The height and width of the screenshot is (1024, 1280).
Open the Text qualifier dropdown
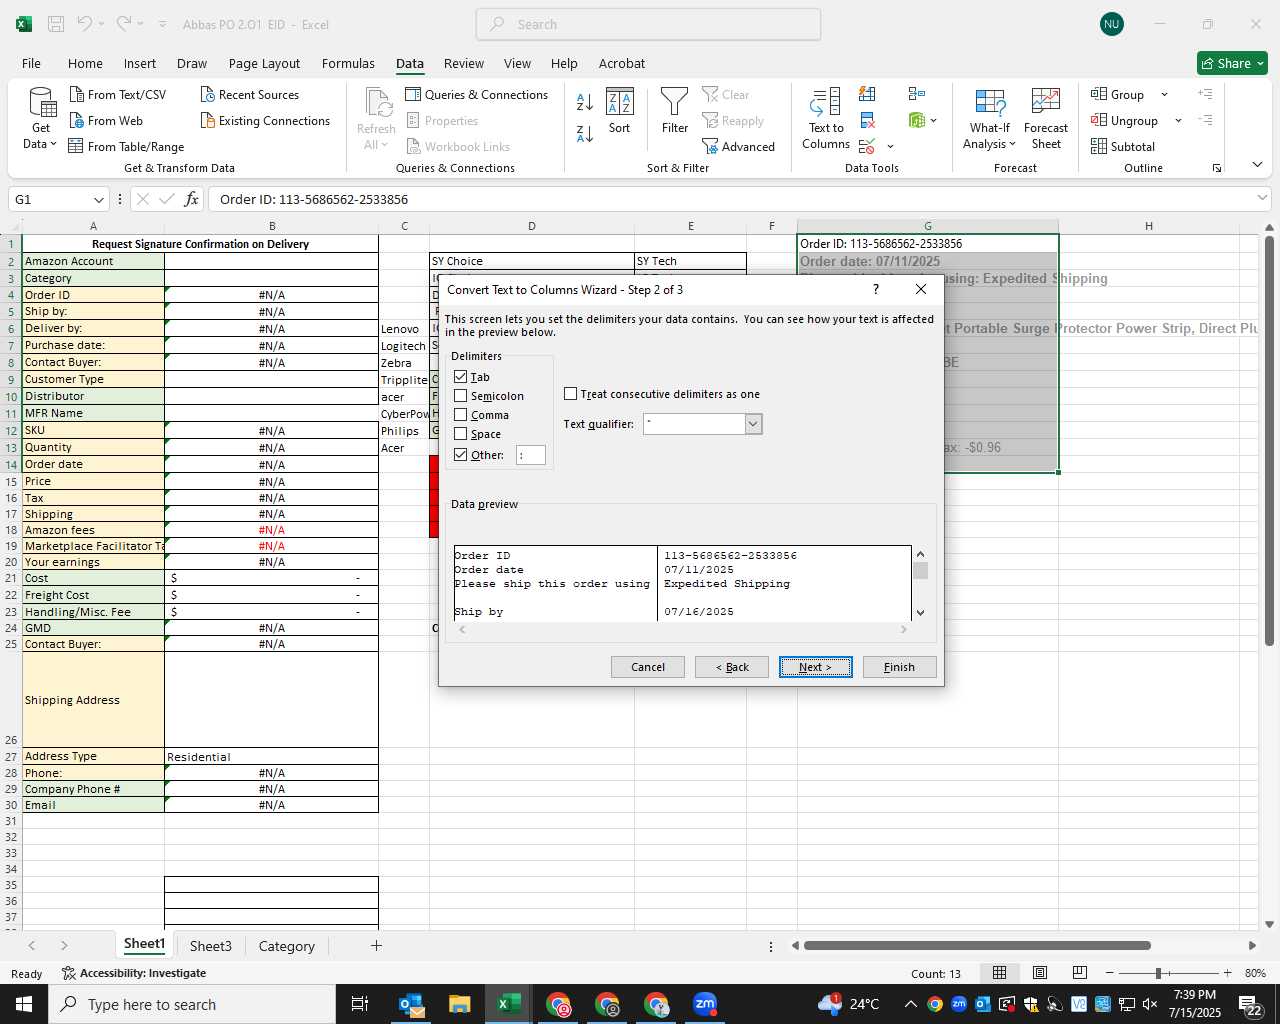pos(753,424)
